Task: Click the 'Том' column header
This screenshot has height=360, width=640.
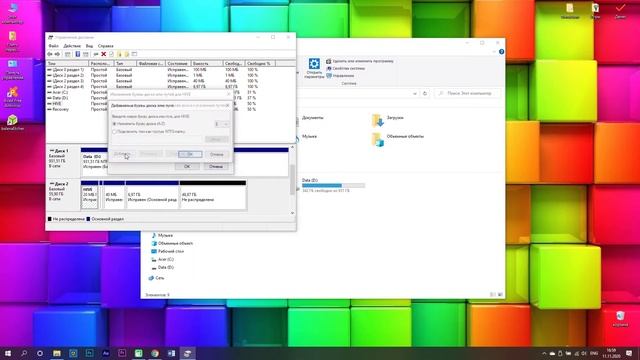Action: pos(67,64)
